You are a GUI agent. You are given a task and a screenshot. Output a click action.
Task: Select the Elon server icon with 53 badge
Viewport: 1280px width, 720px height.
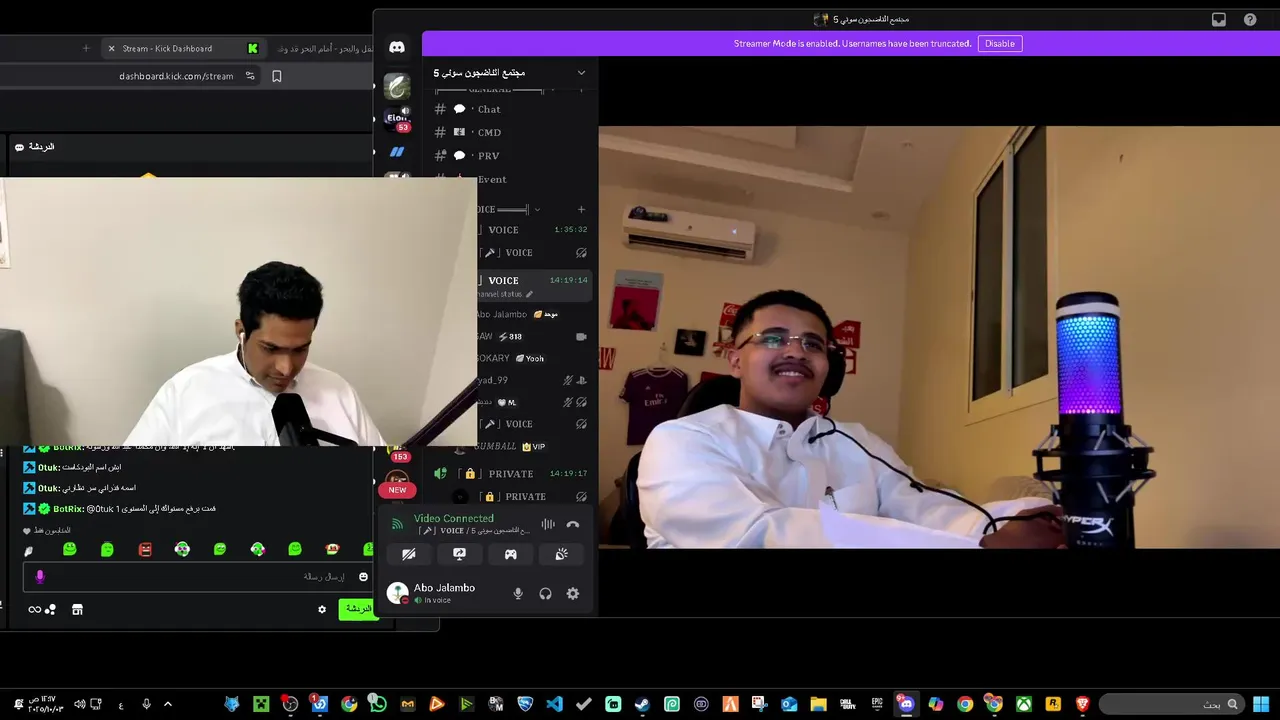tap(398, 118)
